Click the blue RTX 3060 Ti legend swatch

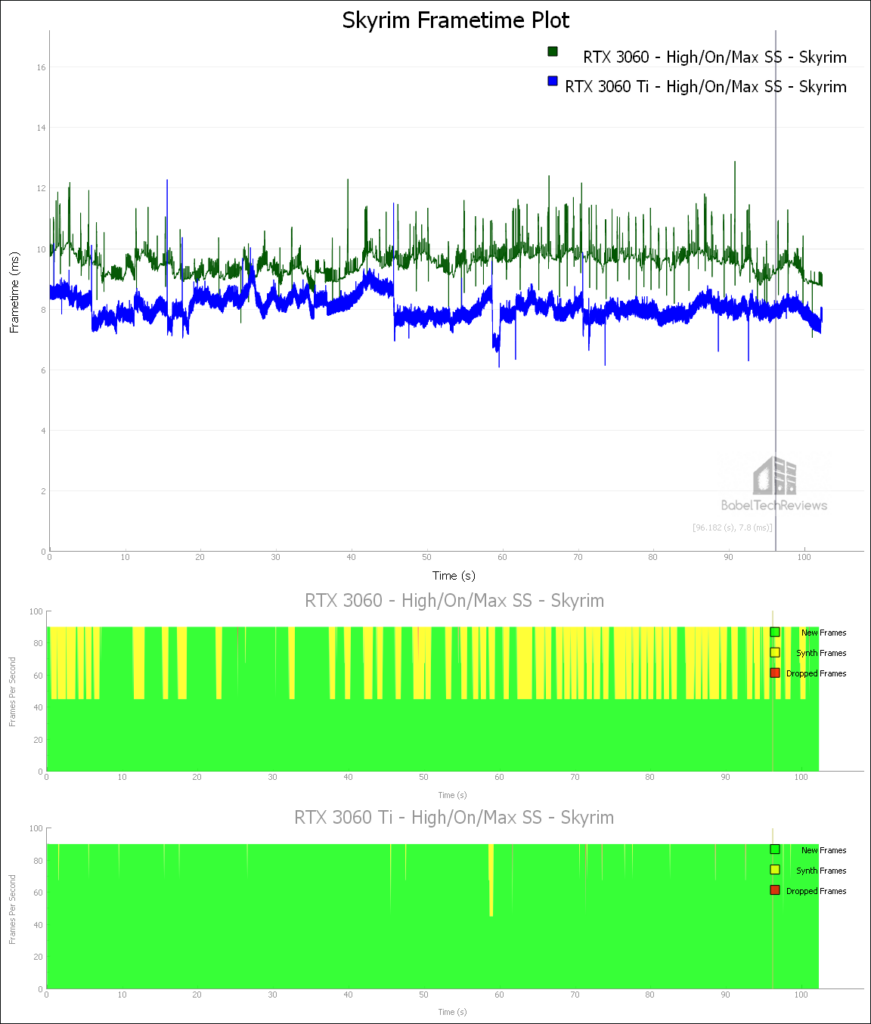tap(551, 81)
